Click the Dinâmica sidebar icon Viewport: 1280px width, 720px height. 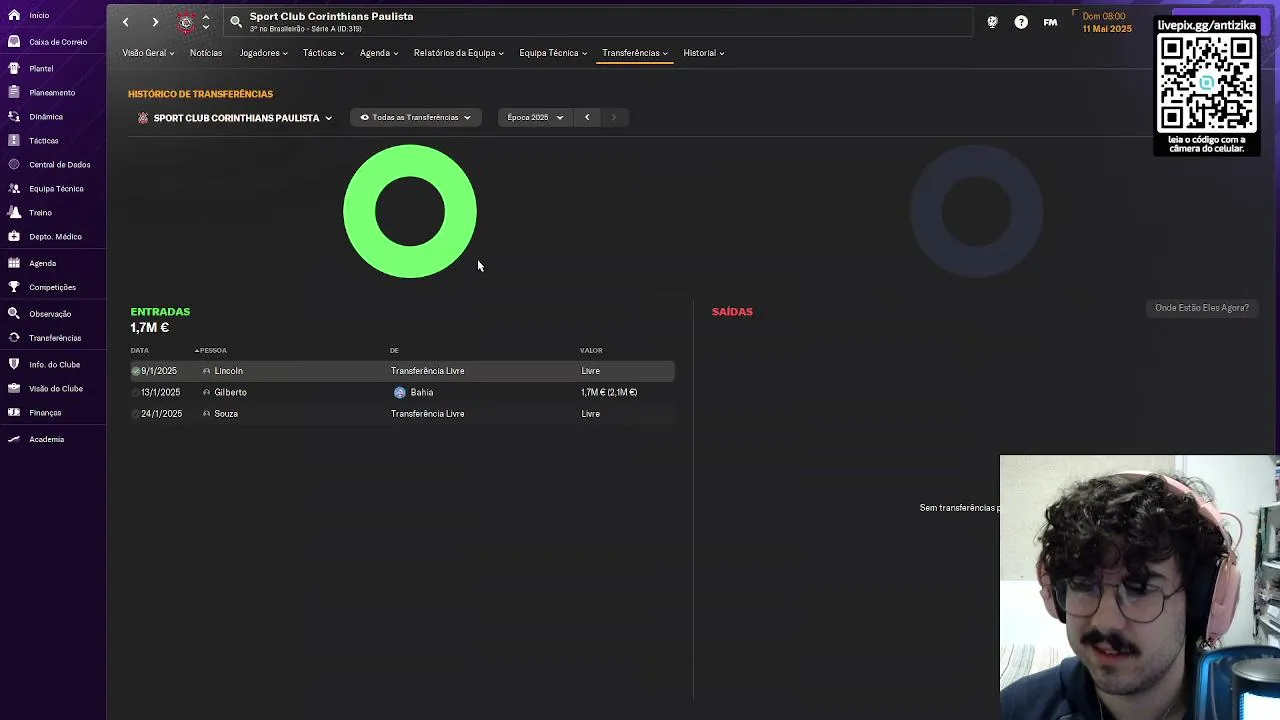point(14,117)
